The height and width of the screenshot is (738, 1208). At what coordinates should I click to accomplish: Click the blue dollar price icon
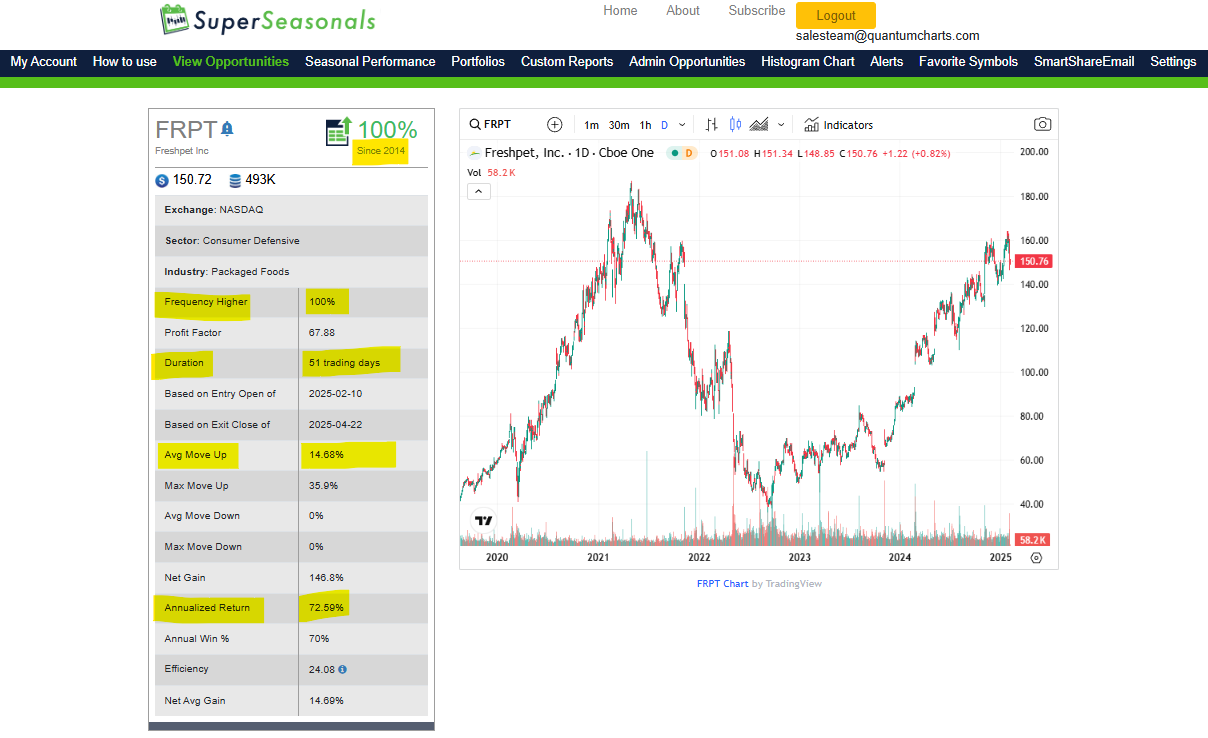coord(162,181)
